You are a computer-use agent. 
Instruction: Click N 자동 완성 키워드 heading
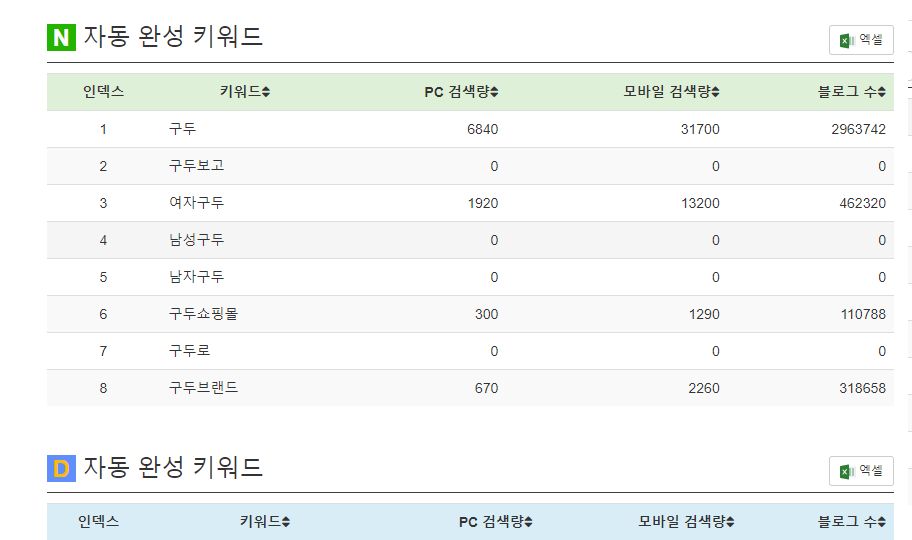point(173,37)
